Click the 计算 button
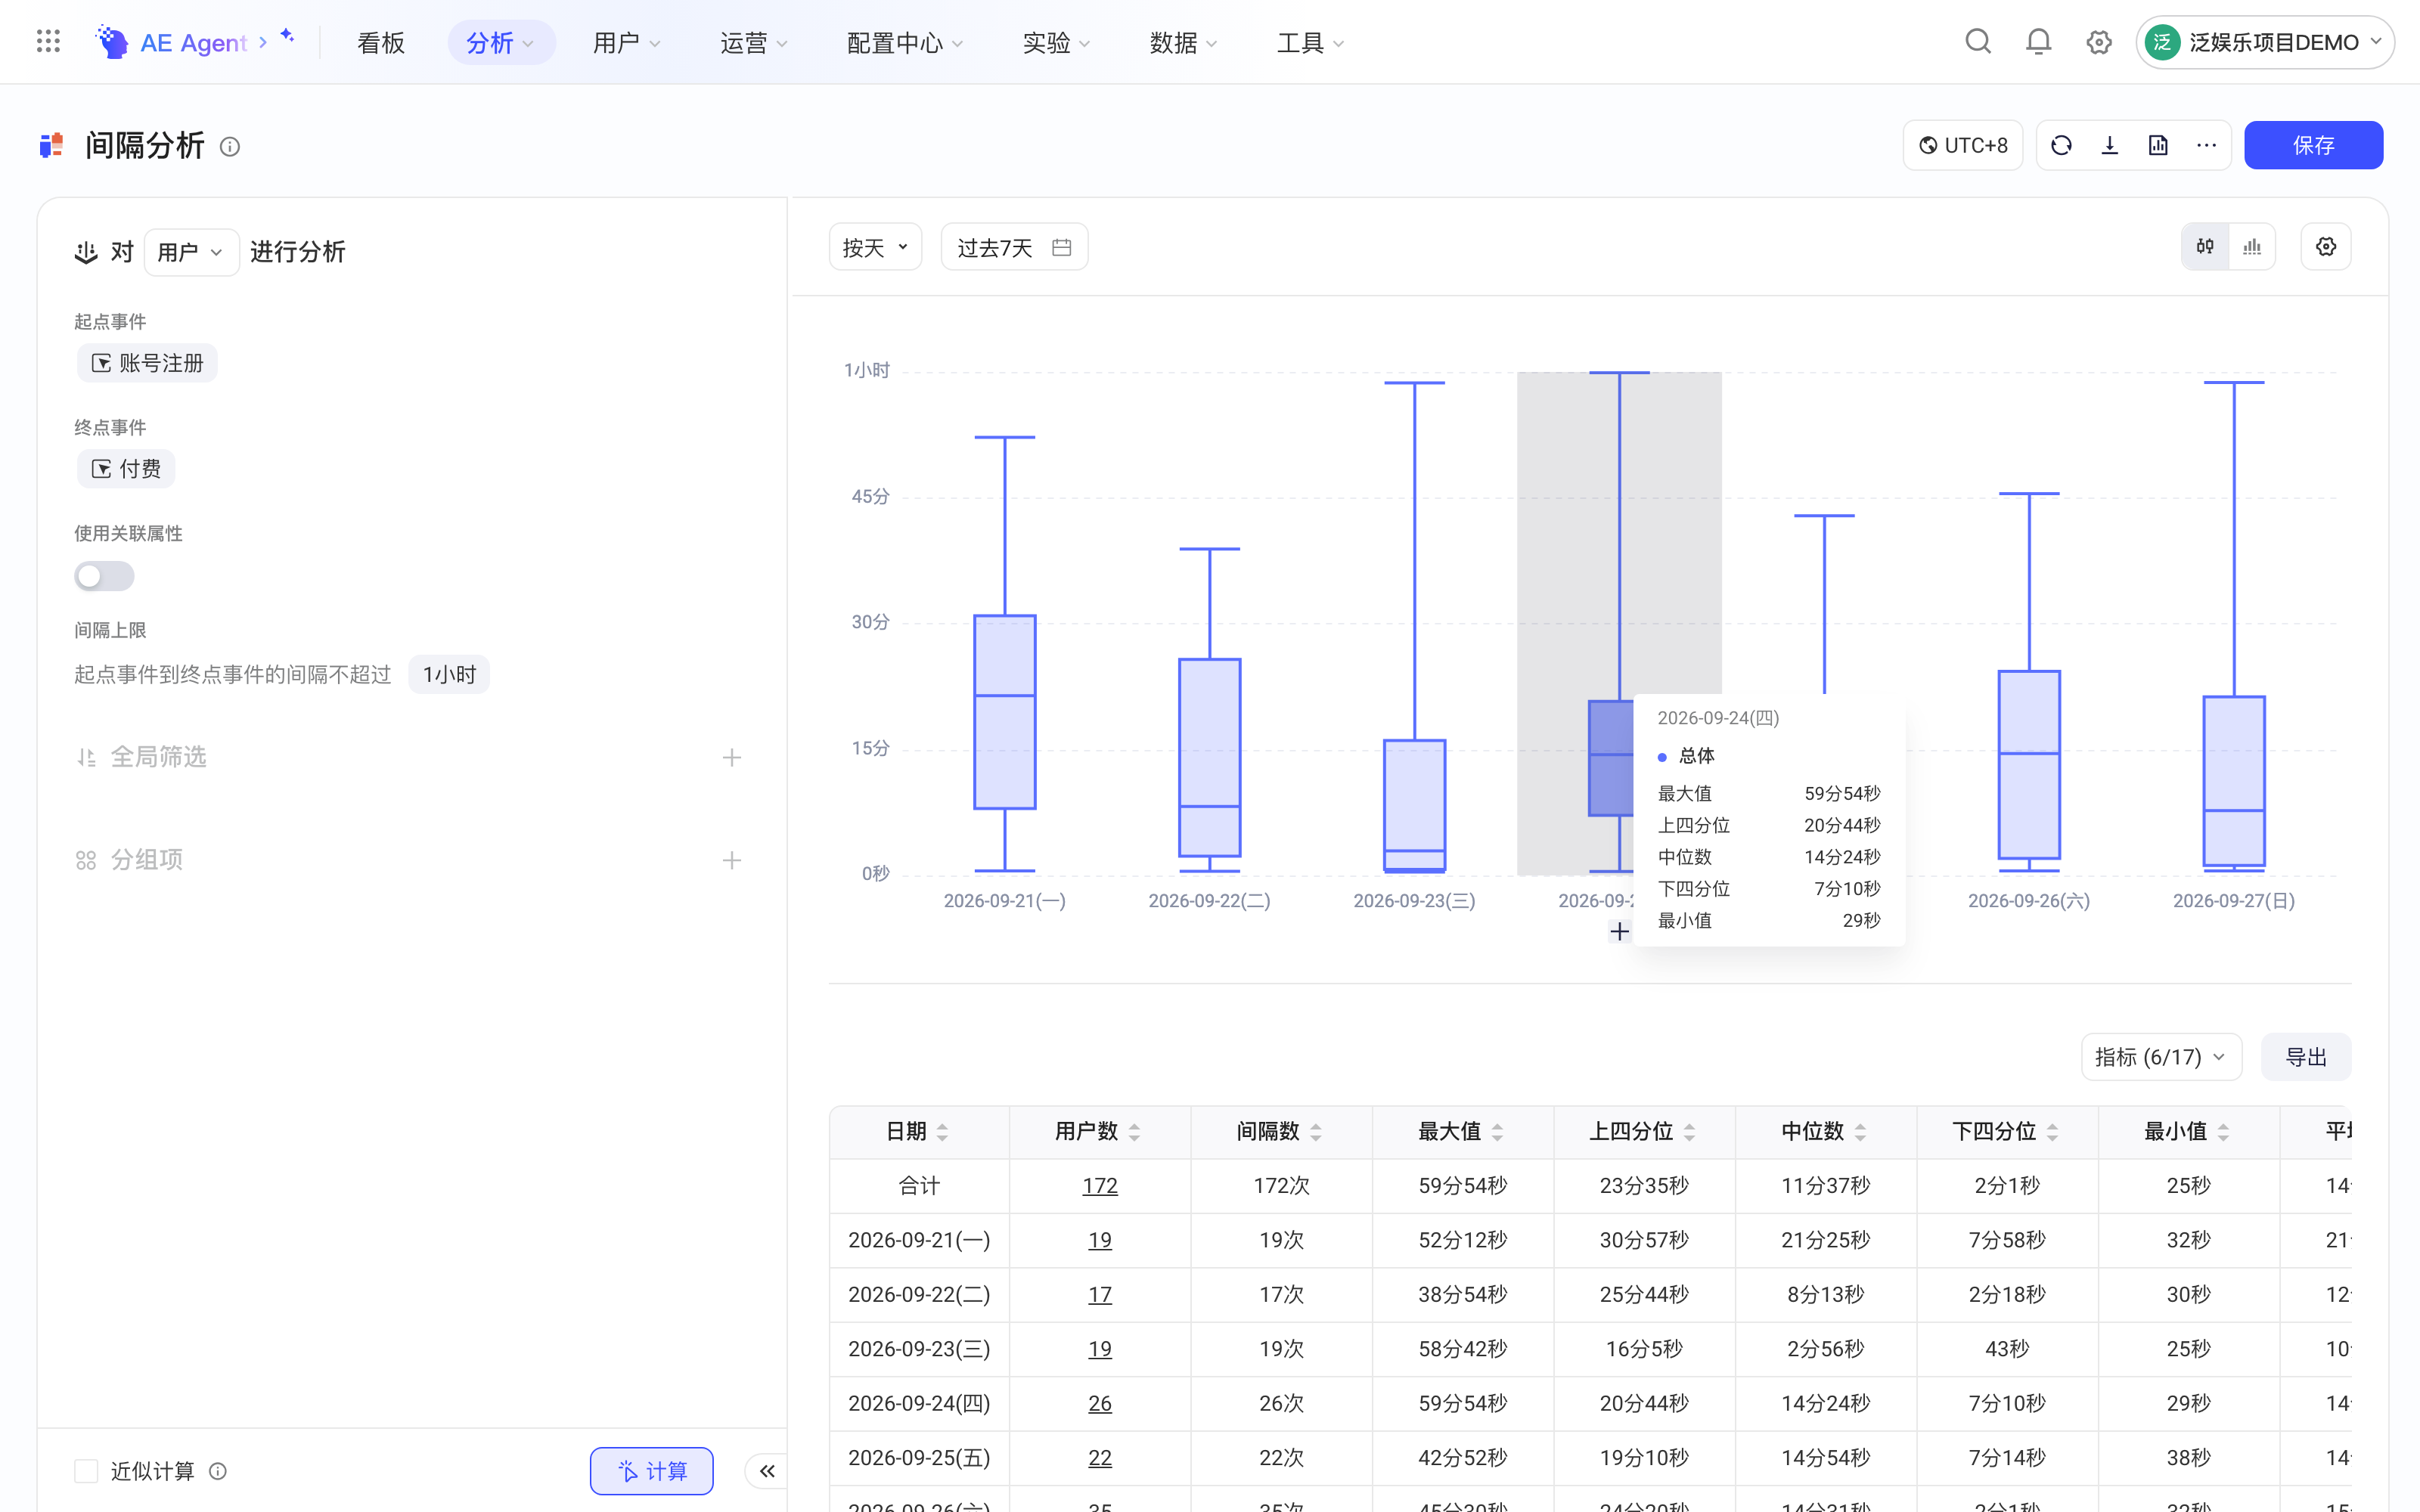Screen dimensions: 2420x1512 (652, 1470)
